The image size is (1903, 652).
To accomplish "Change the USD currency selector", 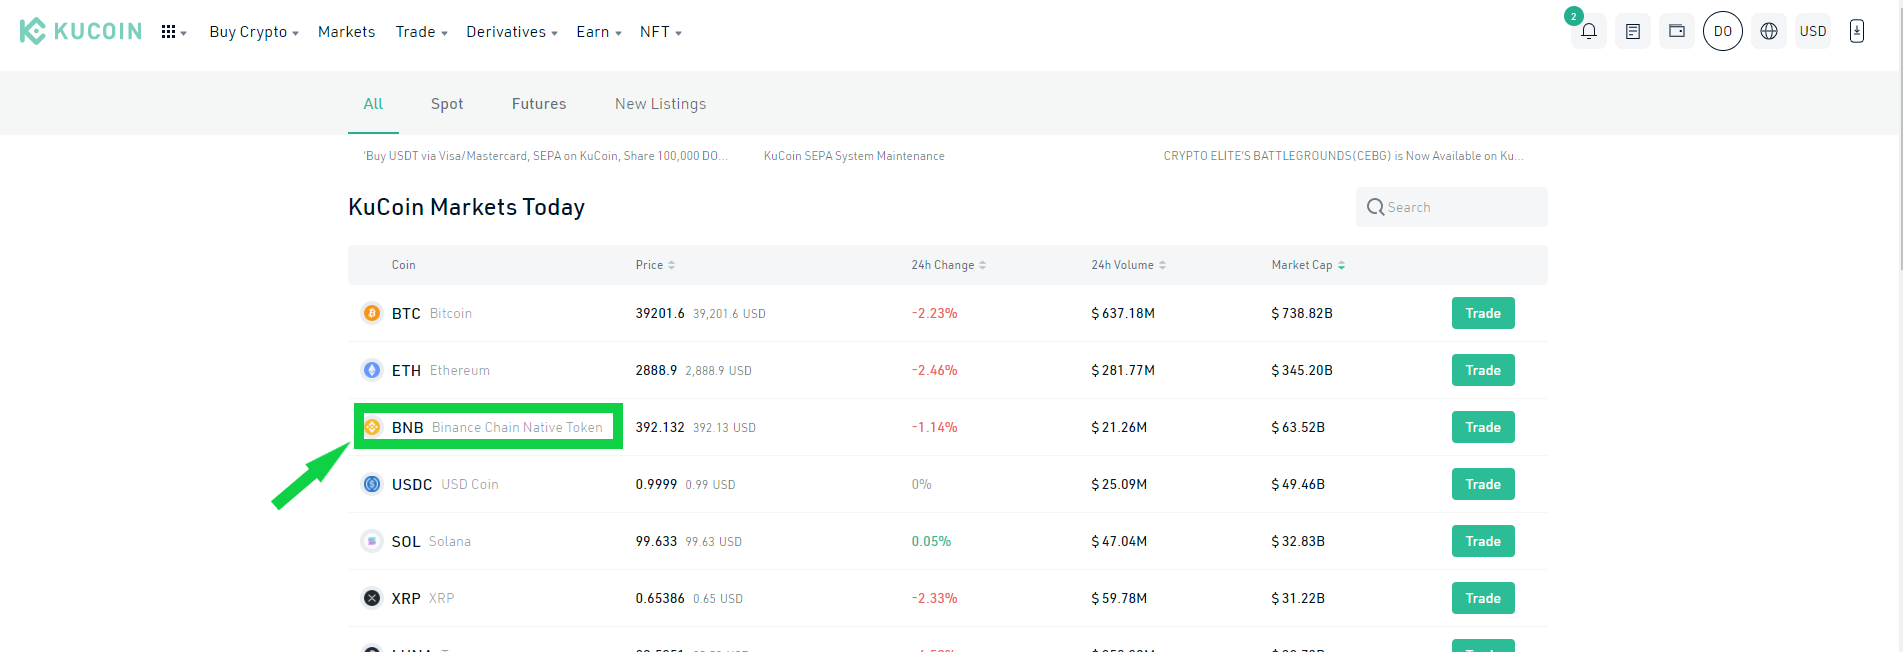I will 1813,31.
